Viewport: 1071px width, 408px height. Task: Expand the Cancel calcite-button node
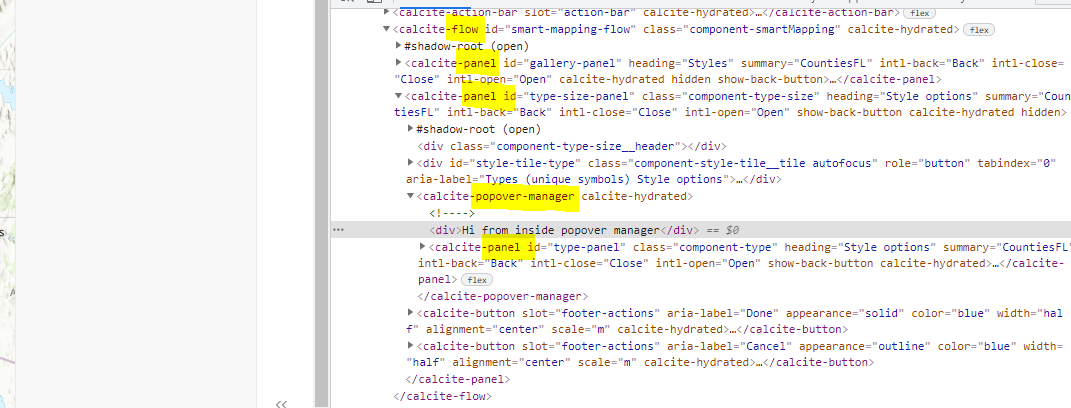(411, 346)
